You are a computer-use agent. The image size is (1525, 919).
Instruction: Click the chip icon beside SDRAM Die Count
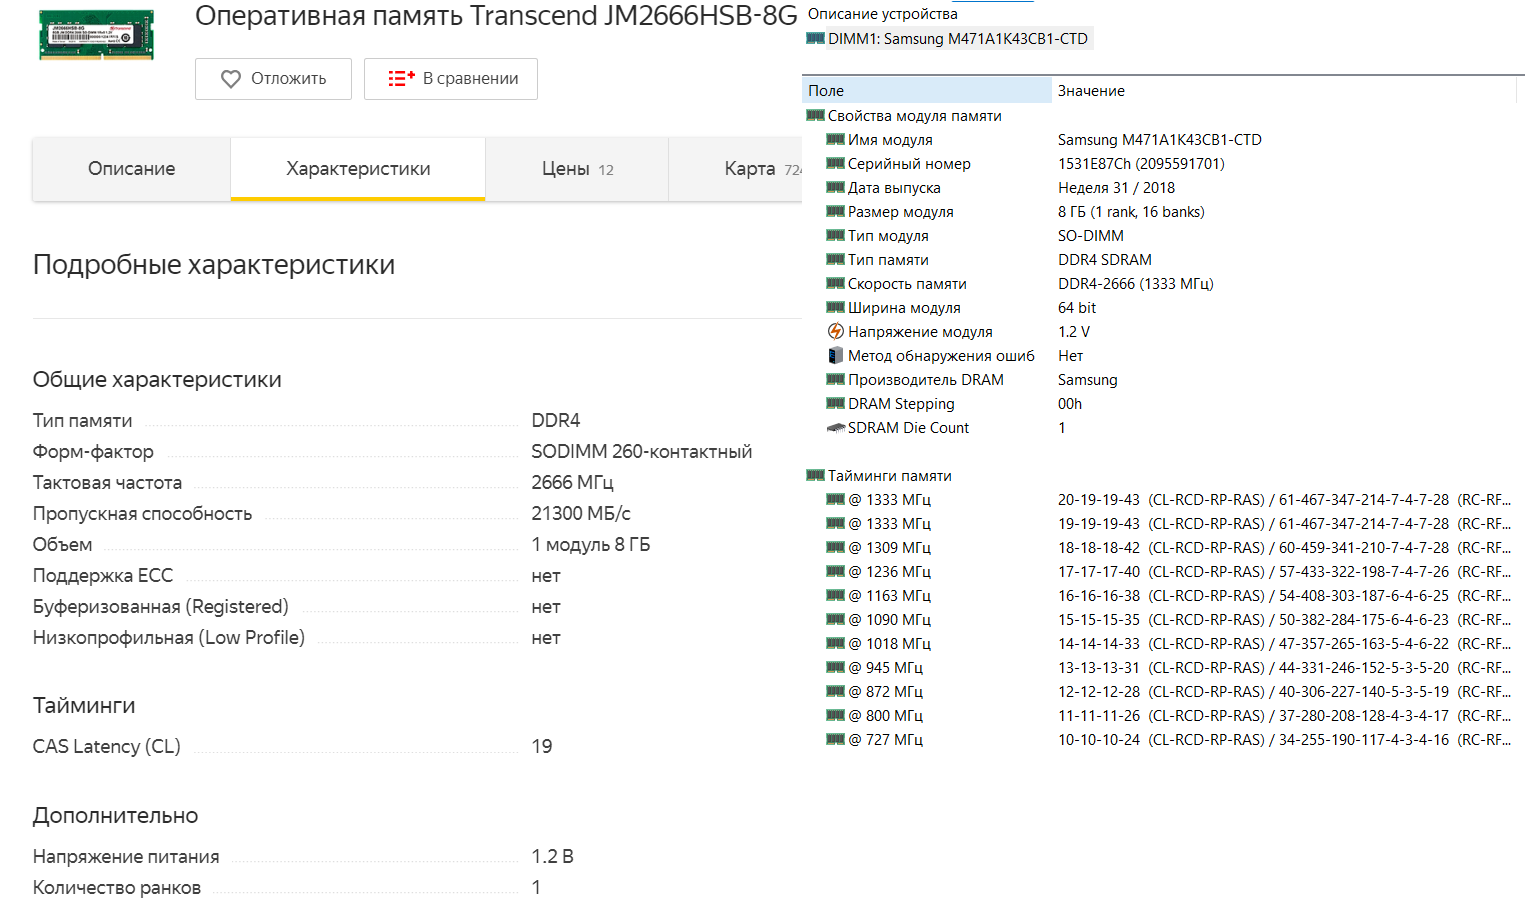836,428
